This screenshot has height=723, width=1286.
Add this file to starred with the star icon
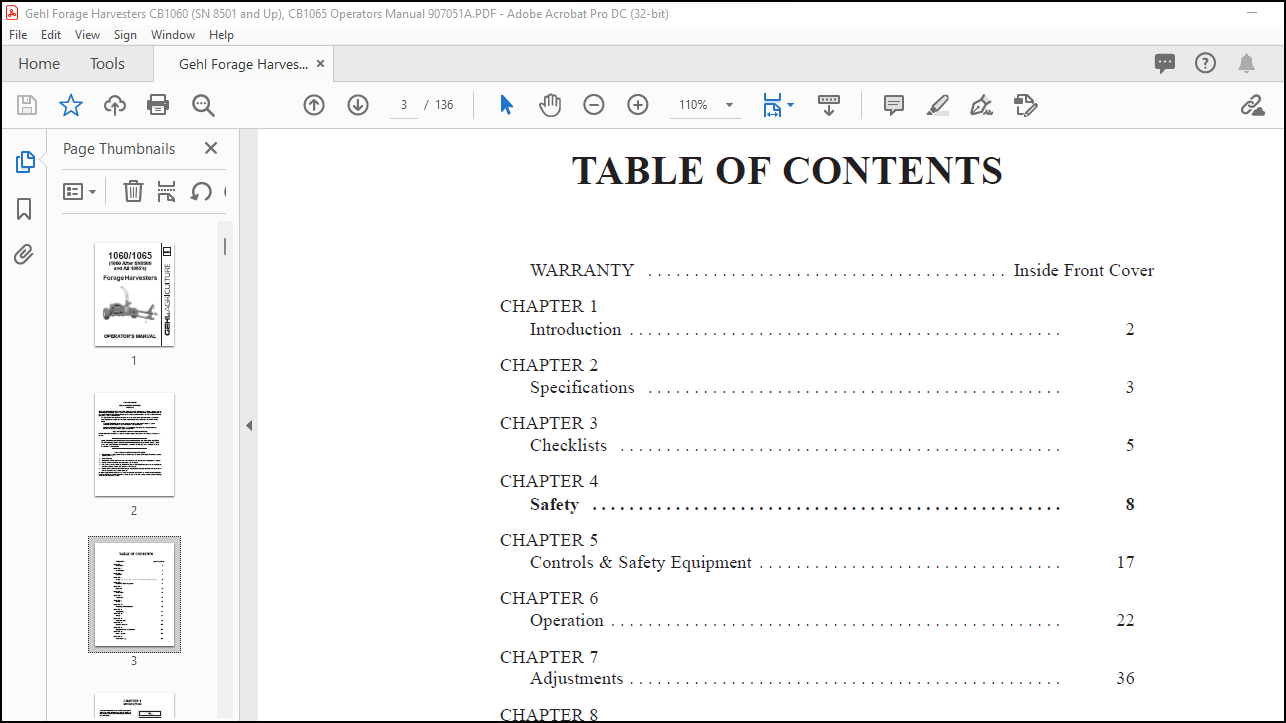[71, 105]
